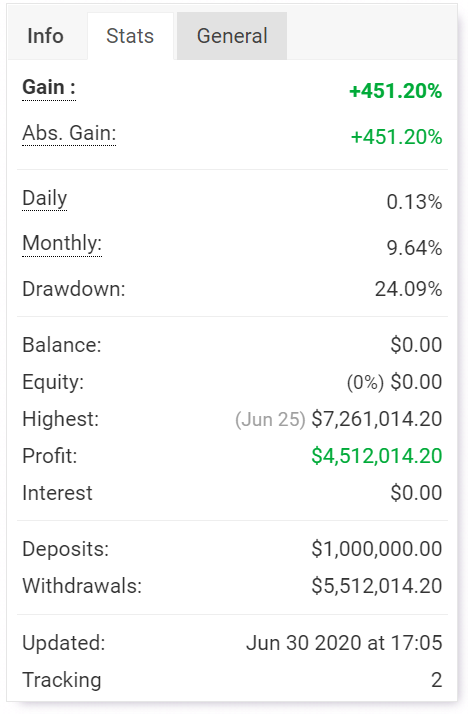Click the Deposits amount $1,000,000.00

(376, 549)
